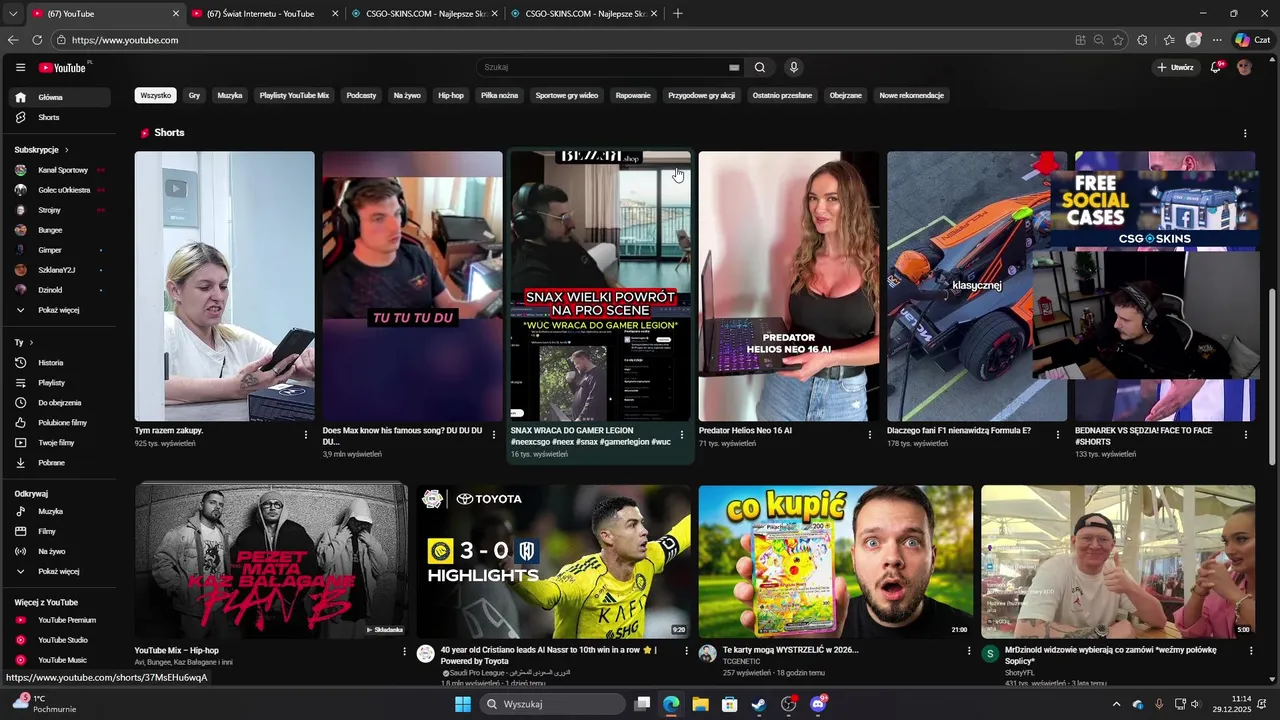
Task: Go to Główna home in sidebar
Action: [62, 97]
